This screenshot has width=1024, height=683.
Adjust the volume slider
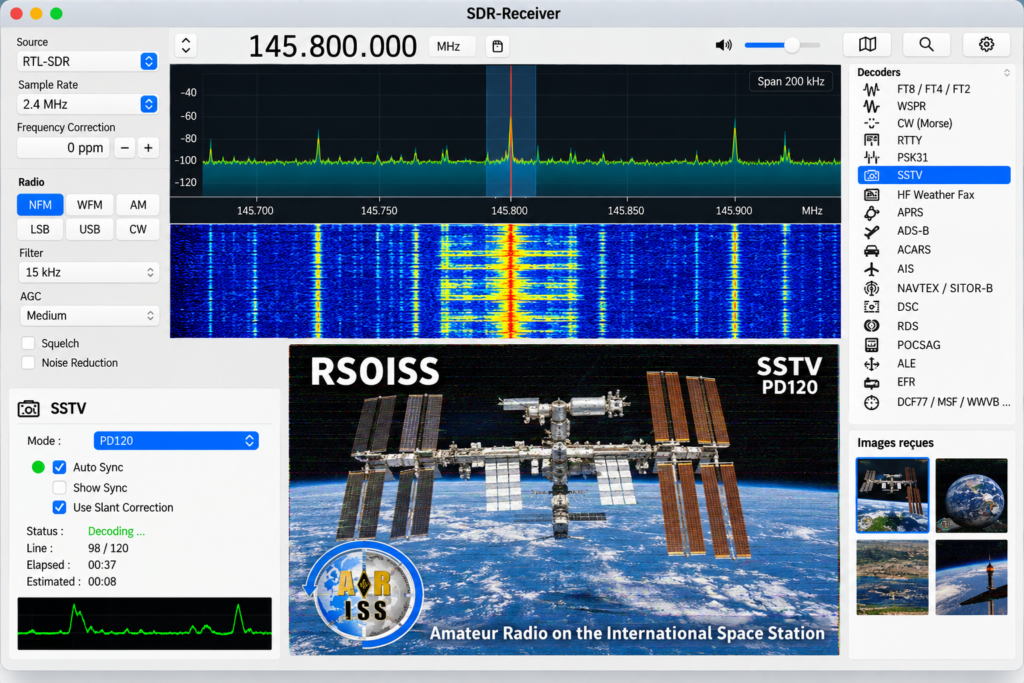(782, 45)
